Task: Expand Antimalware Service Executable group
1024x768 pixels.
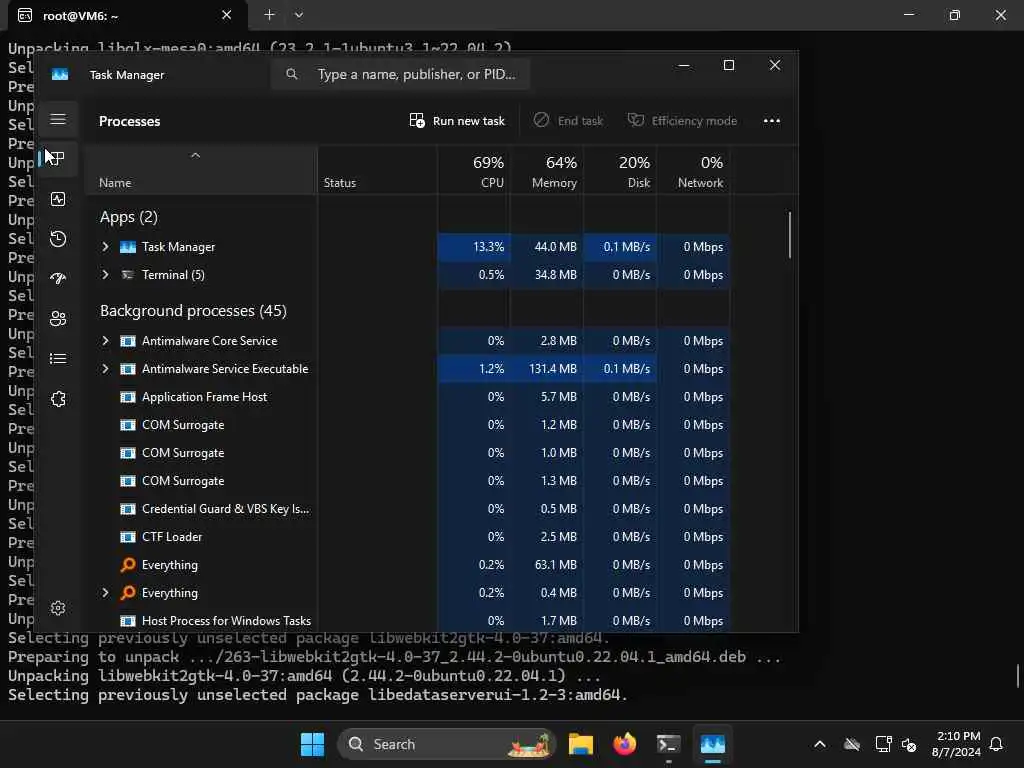Action: tap(105, 369)
